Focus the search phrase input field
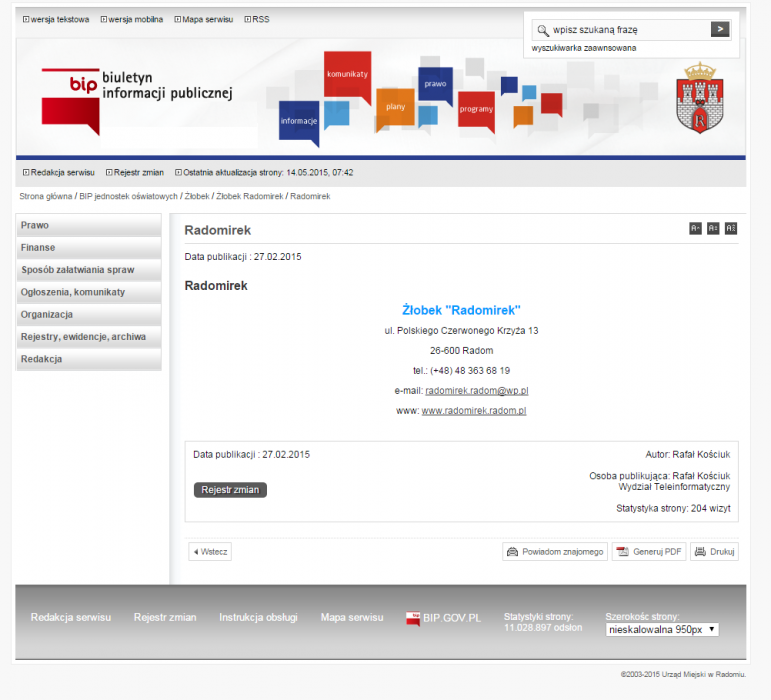The image size is (771, 700). (629, 30)
